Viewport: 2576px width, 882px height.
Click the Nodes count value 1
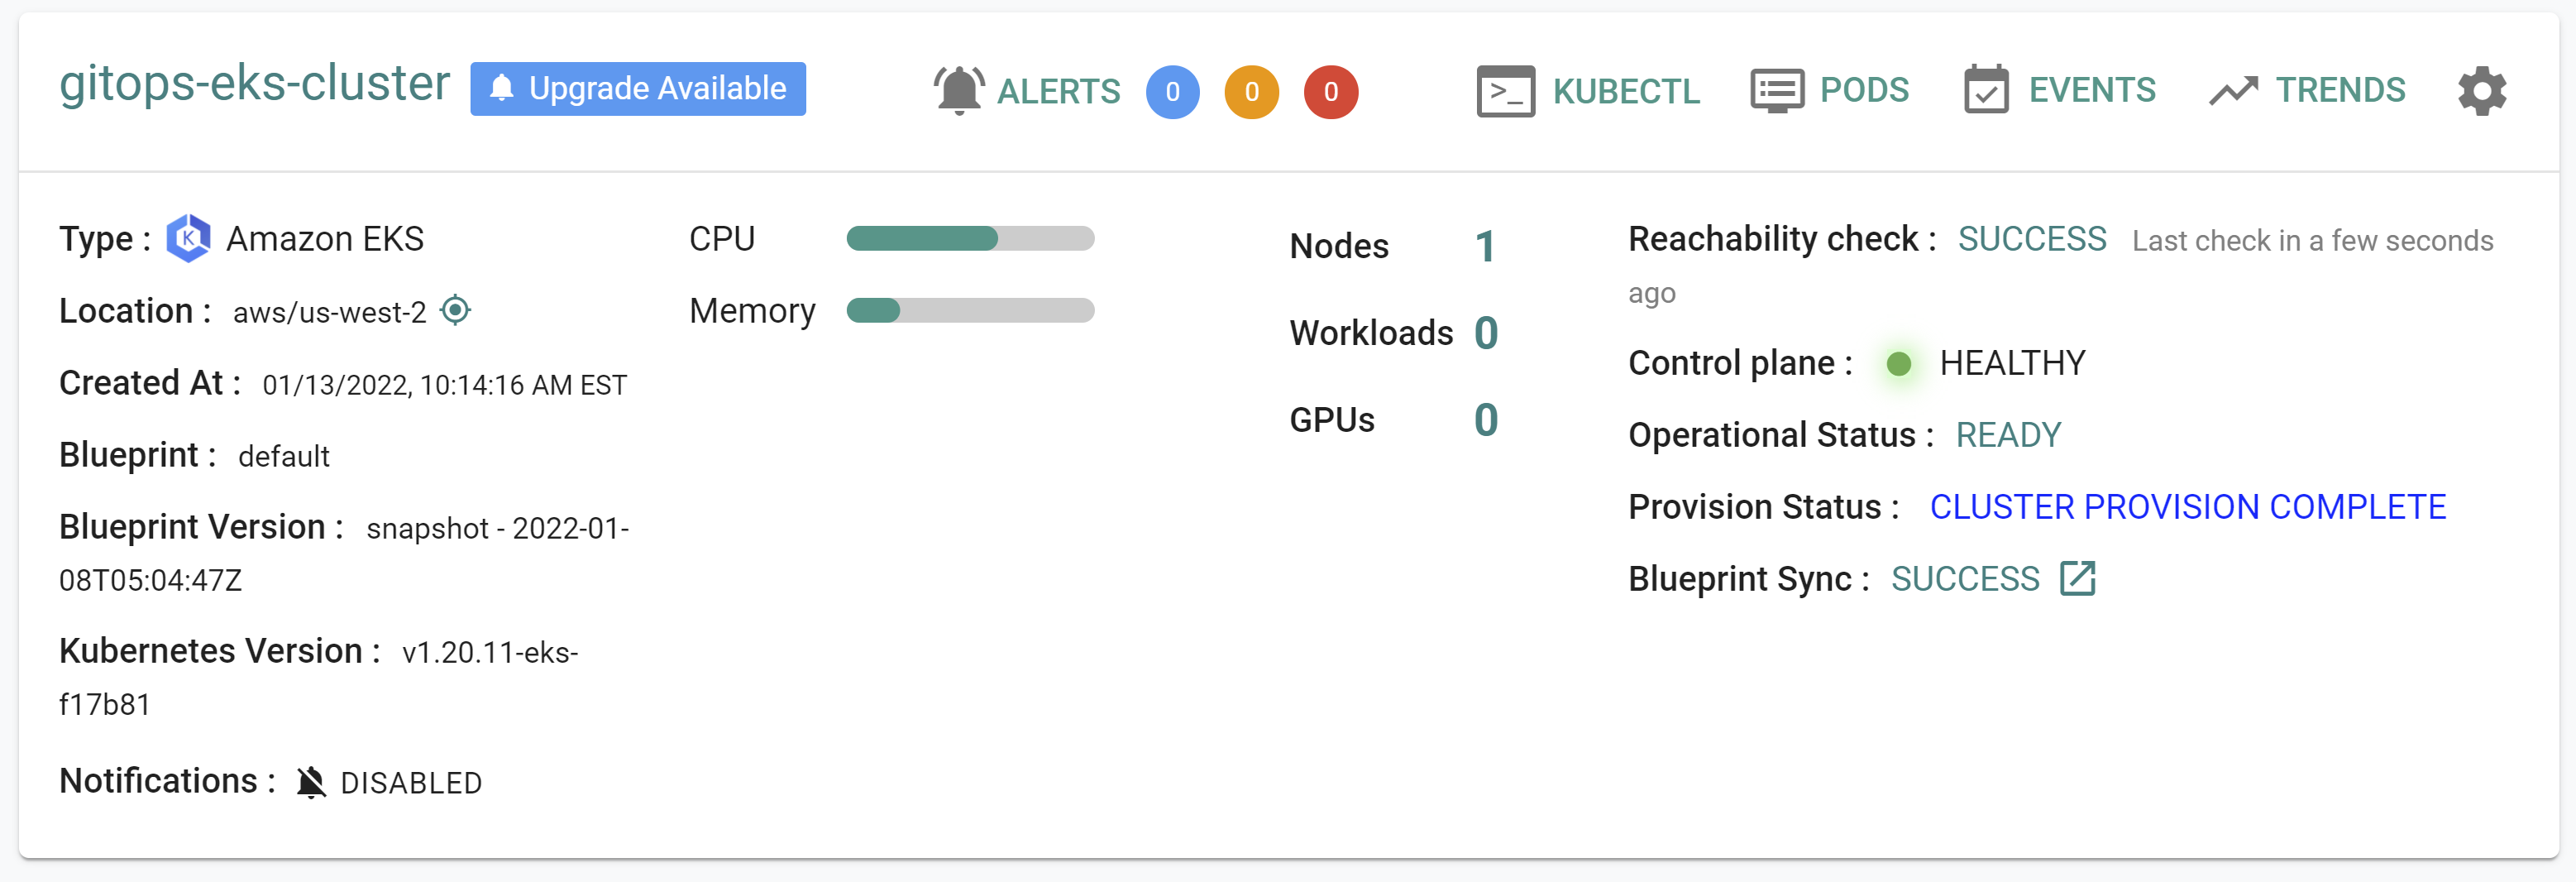[1485, 246]
